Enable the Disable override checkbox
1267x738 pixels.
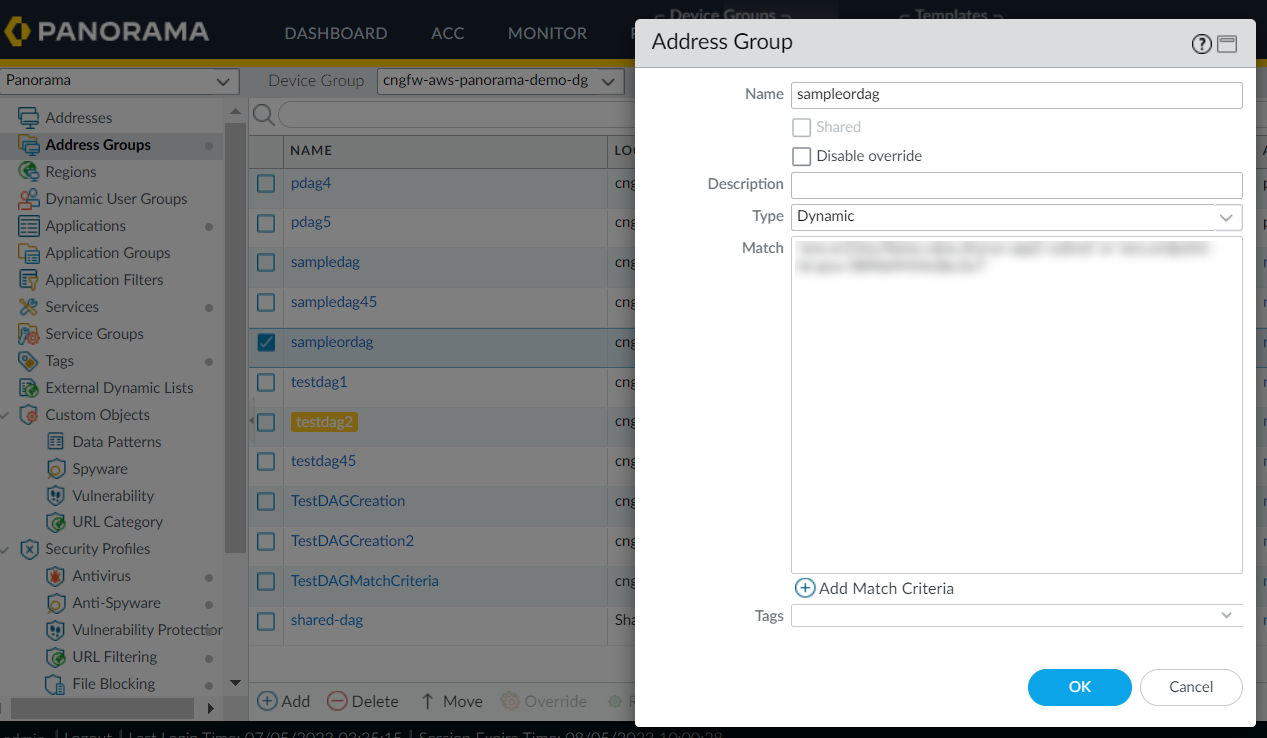pos(801,156)
